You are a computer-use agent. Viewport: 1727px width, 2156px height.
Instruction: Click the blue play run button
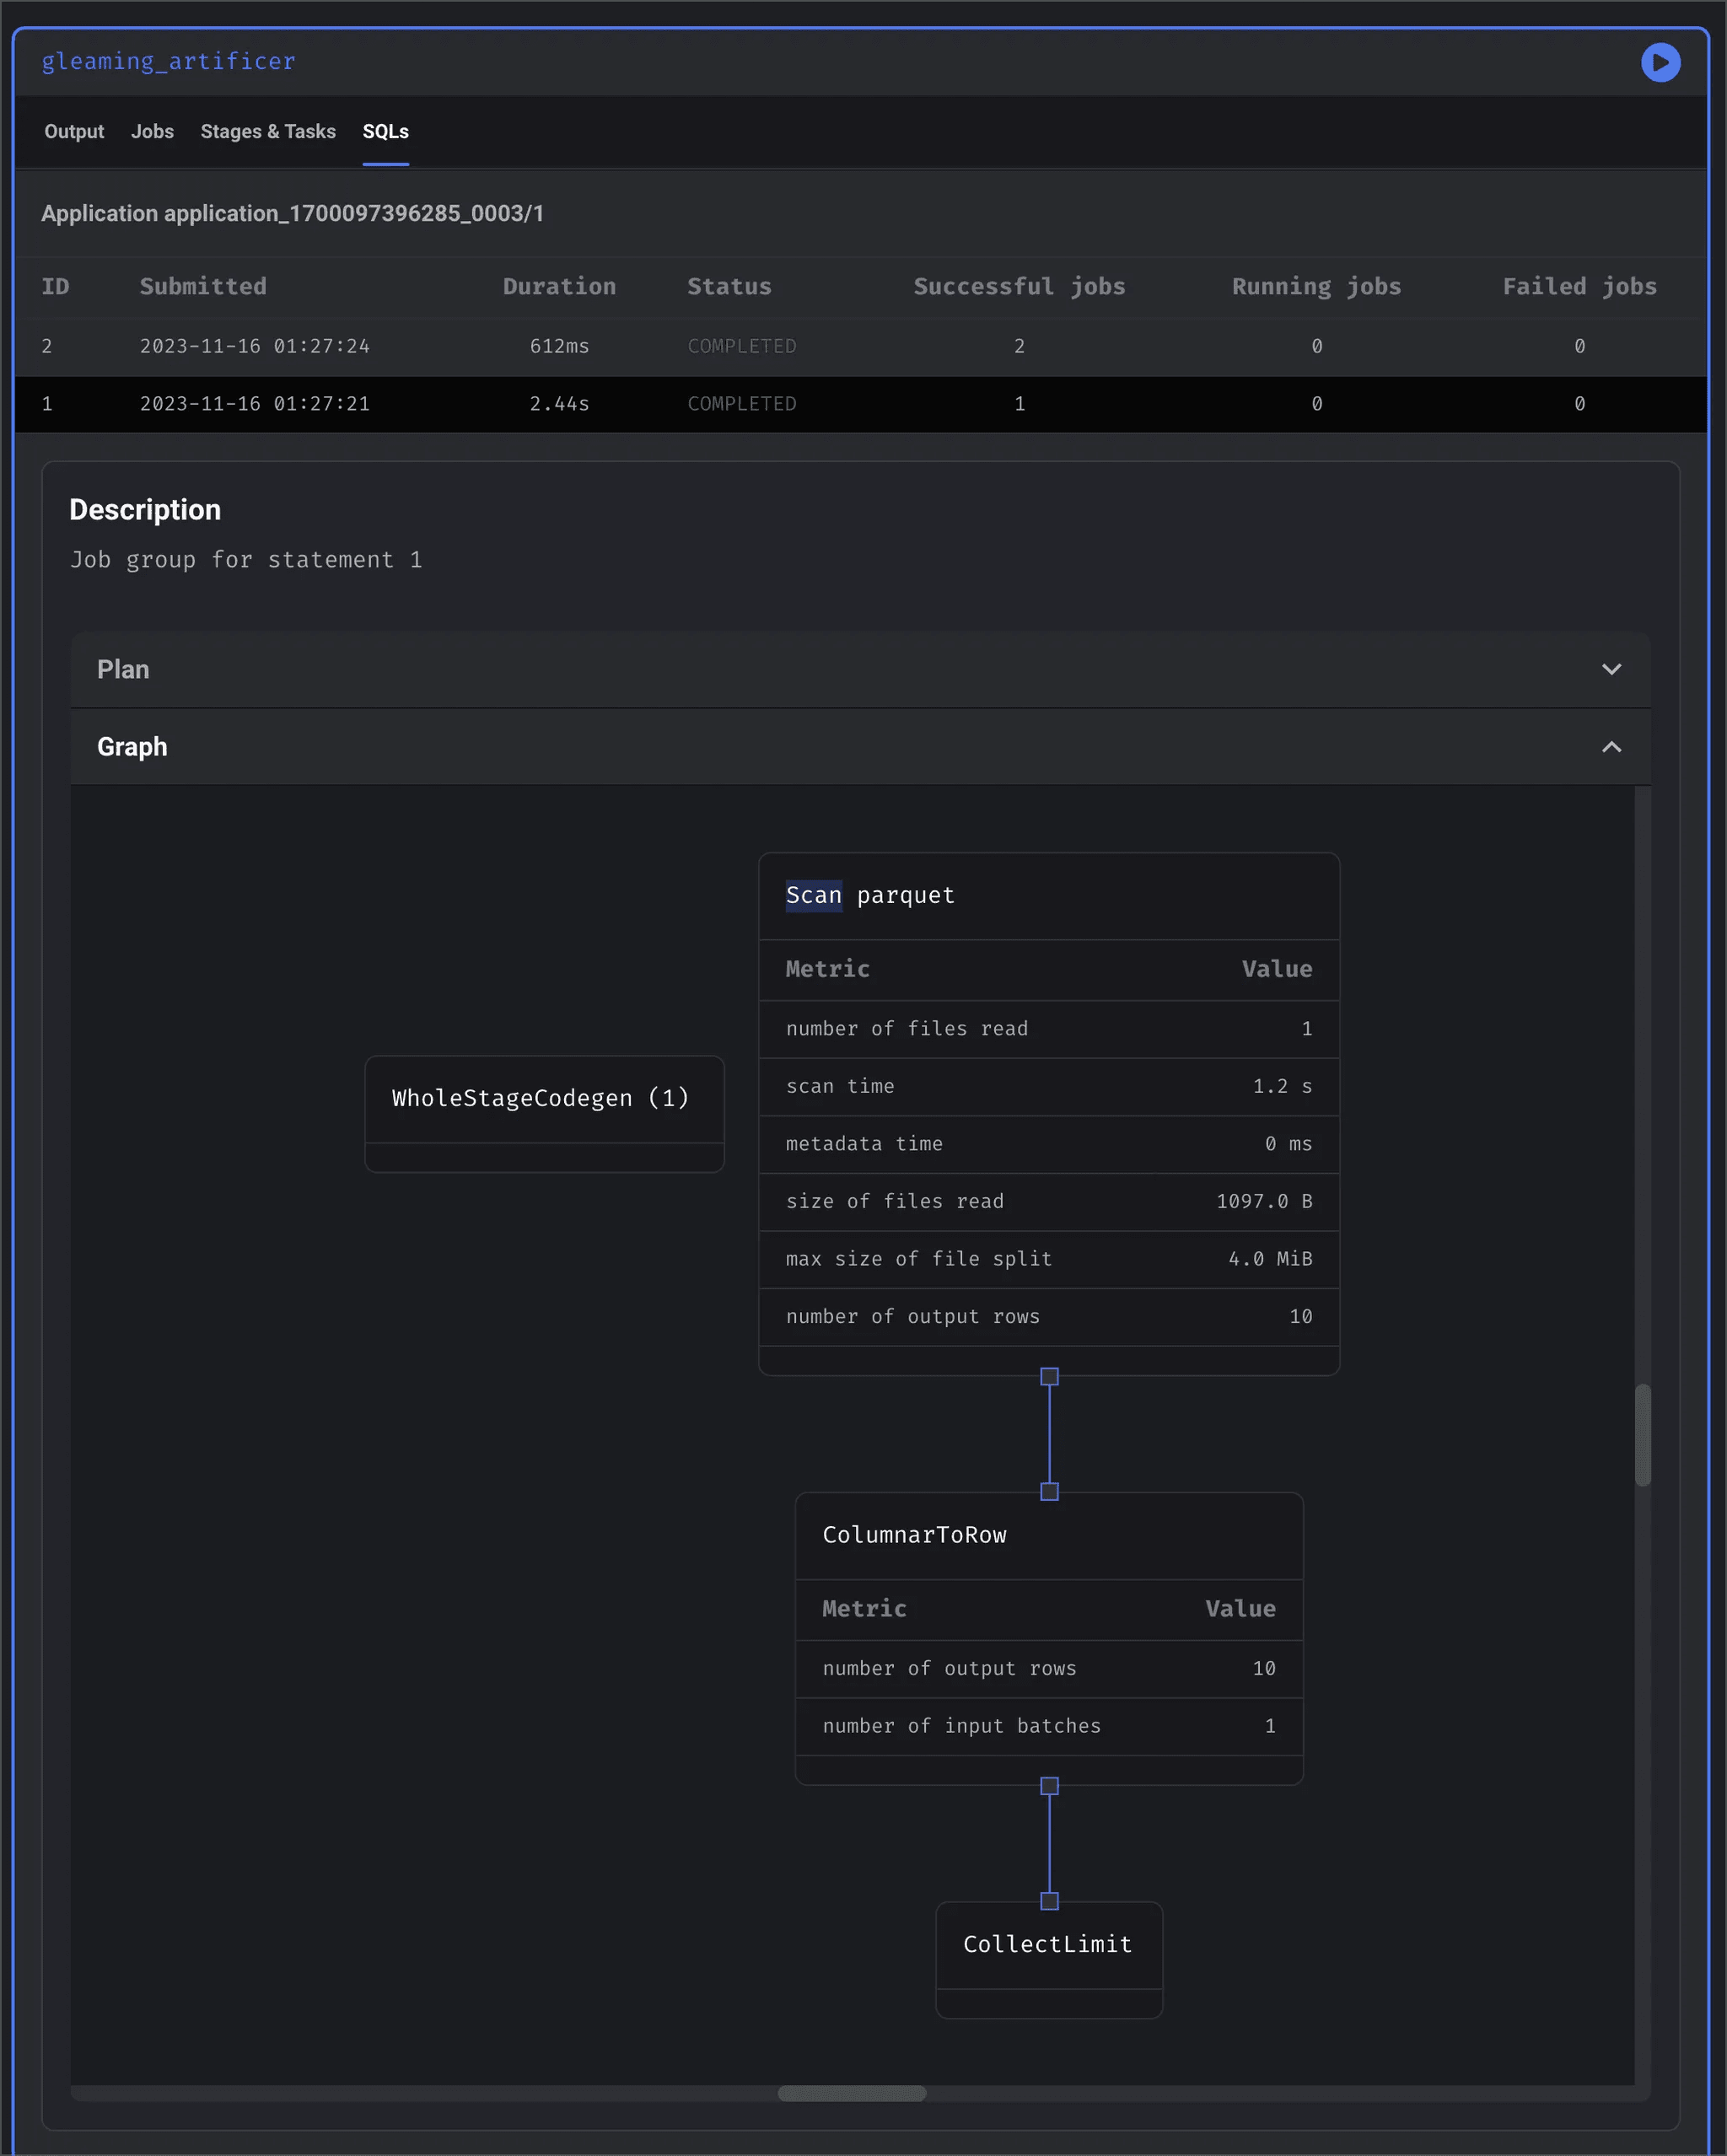click(x=1660, y=62)
